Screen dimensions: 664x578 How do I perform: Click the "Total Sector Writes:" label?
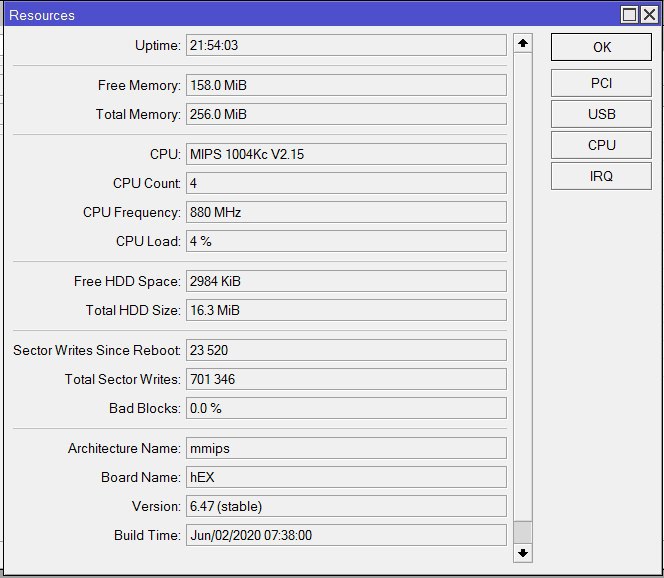click(122, 379)
